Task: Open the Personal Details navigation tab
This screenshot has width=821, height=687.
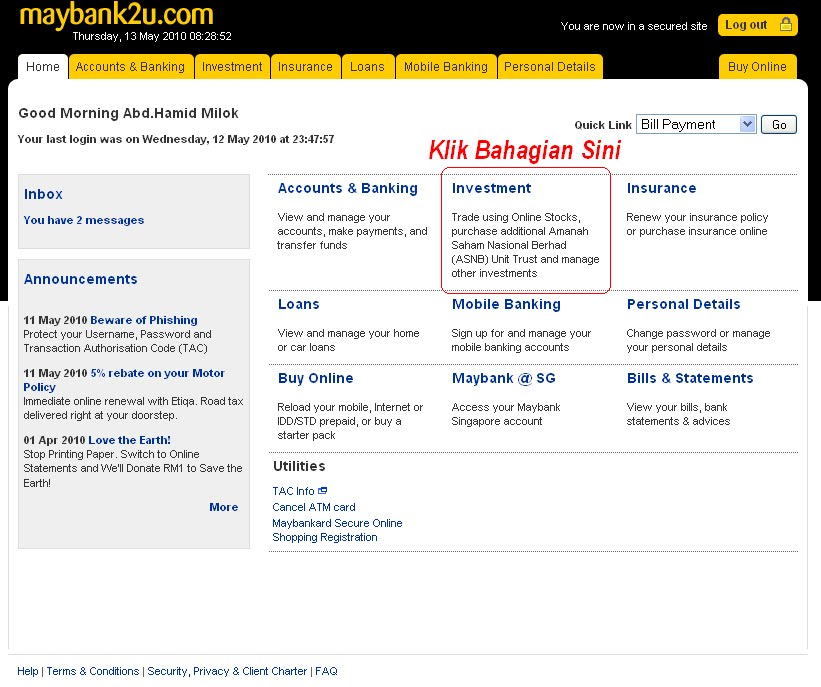Action: [x=550, y=67]
